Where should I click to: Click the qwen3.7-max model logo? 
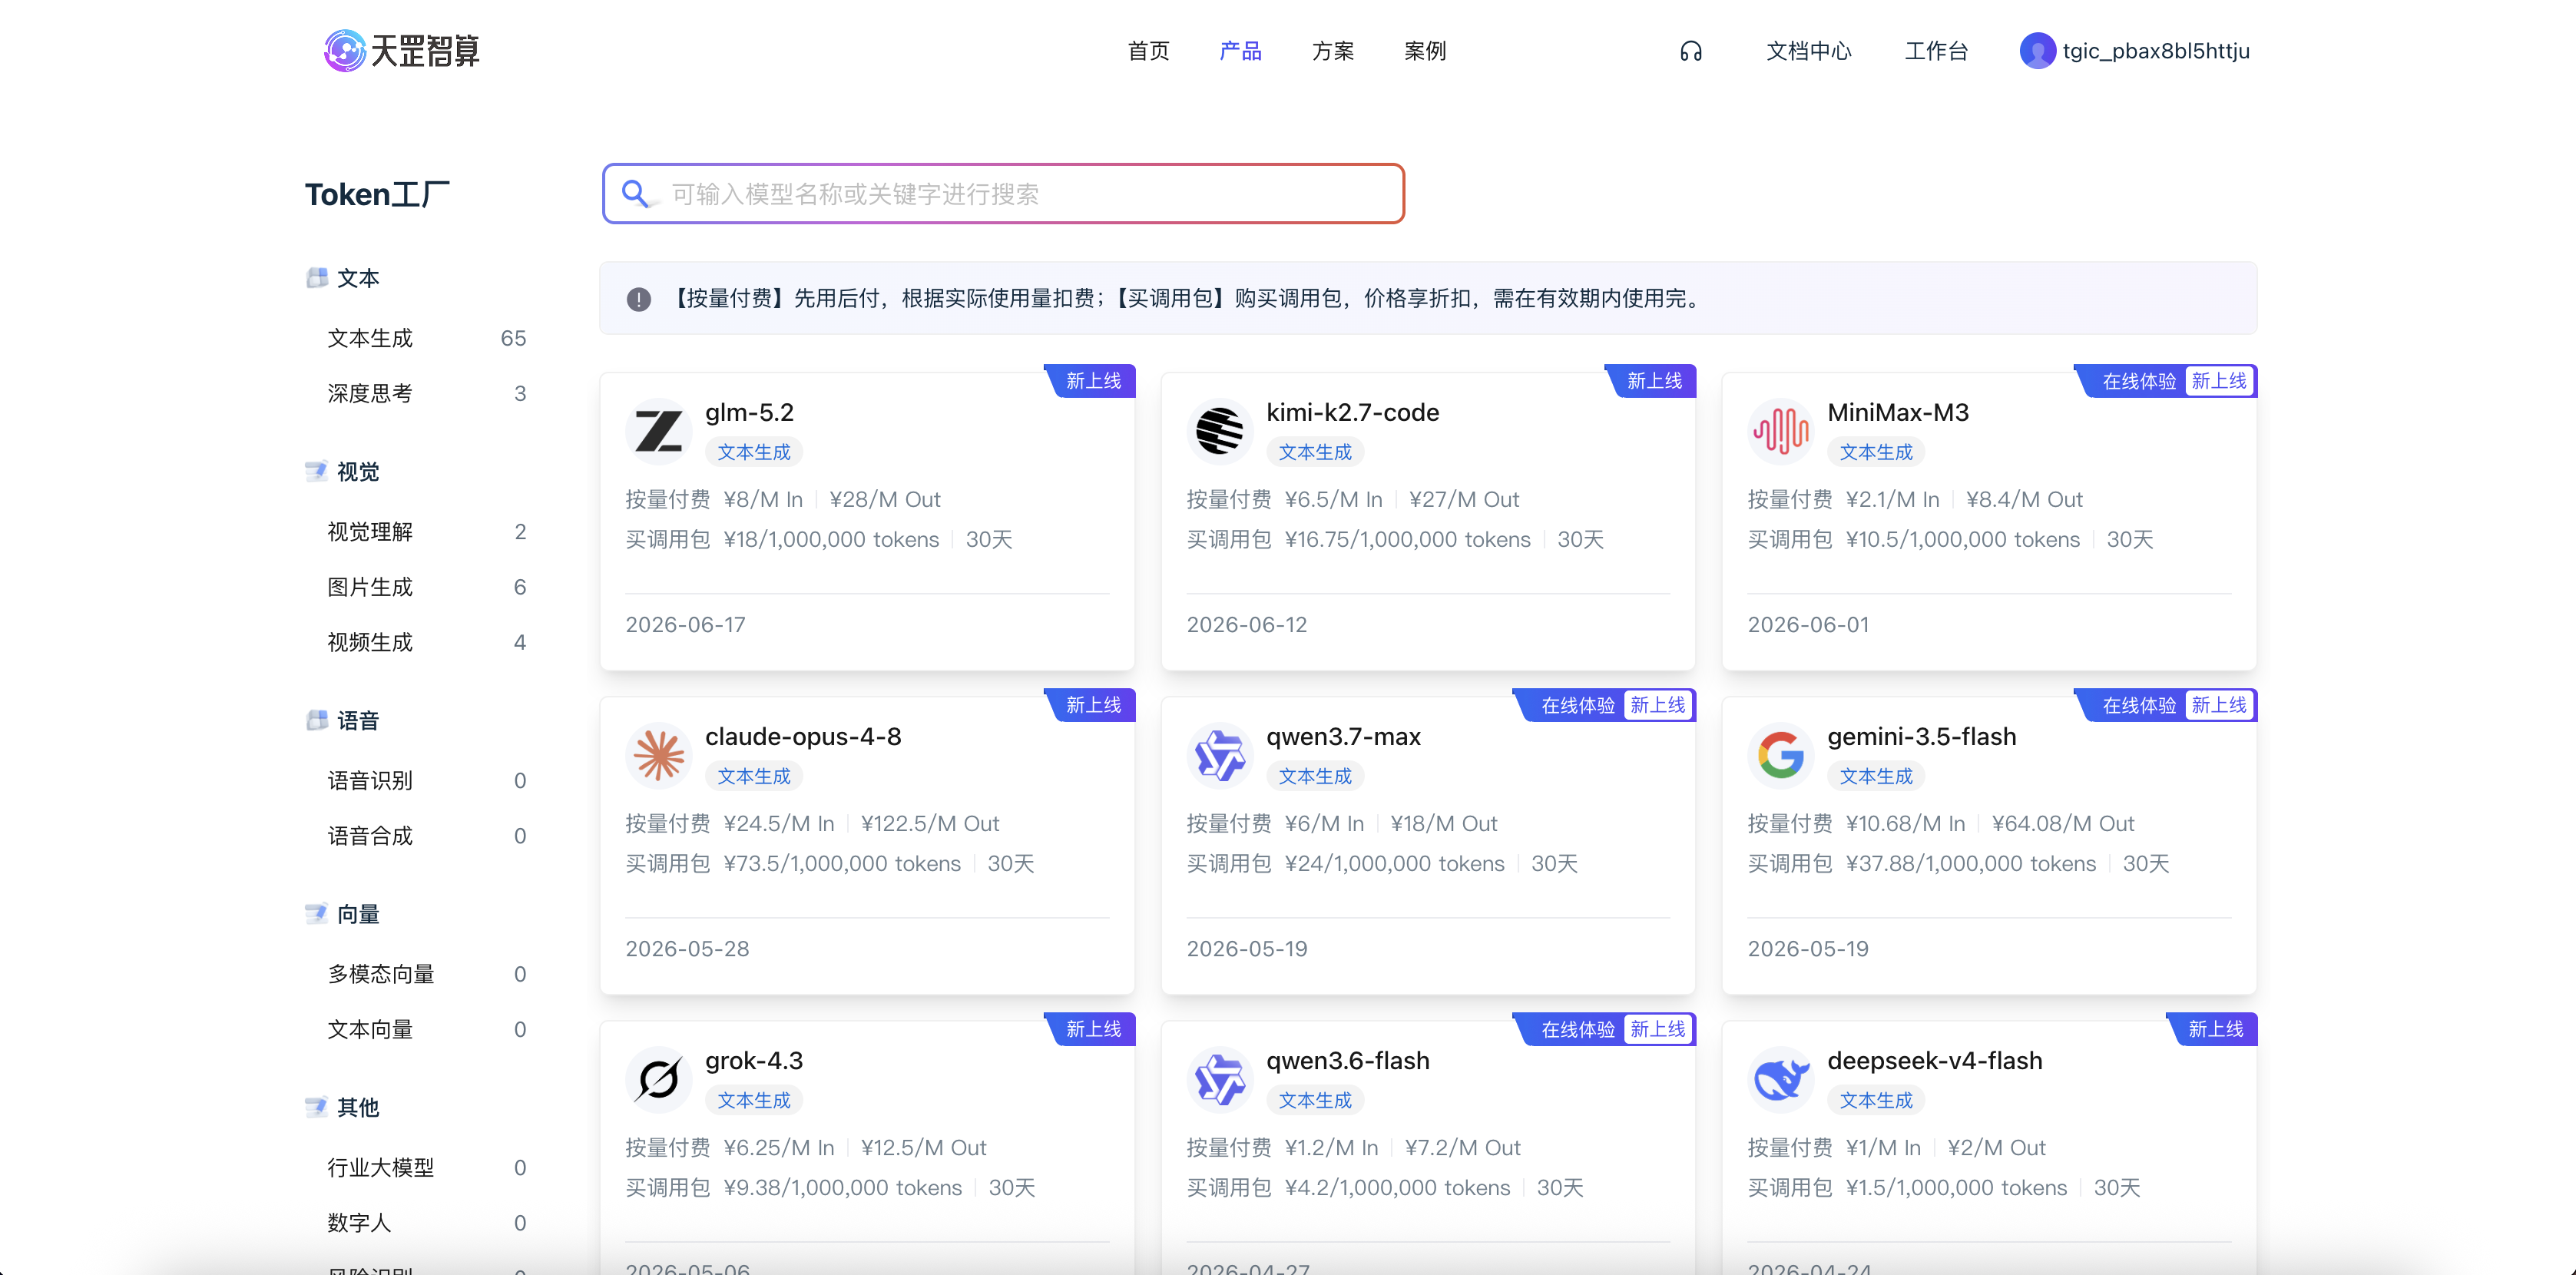(x=1220, y=756)
